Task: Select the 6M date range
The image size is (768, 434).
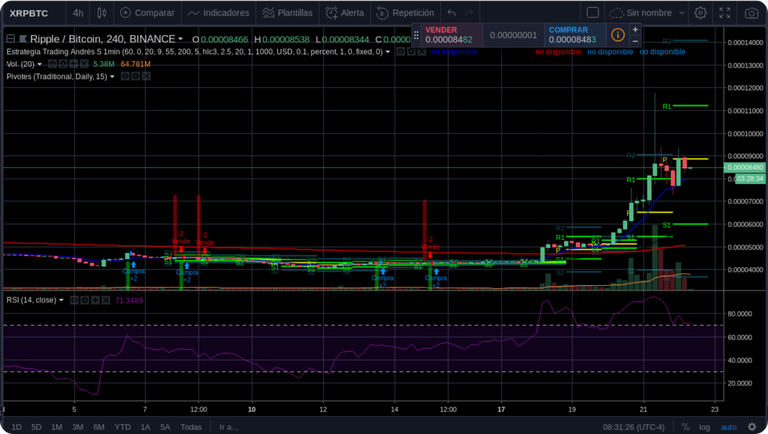Action: (99, 427)
